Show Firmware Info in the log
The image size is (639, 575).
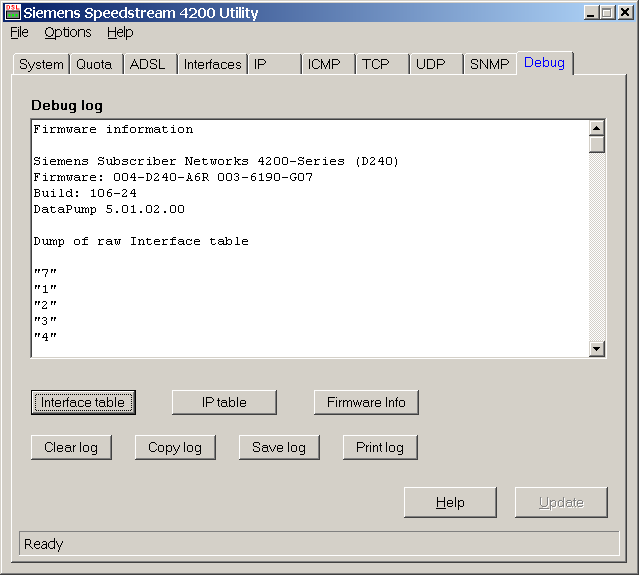pyautogui.click(x=366, y=403)
